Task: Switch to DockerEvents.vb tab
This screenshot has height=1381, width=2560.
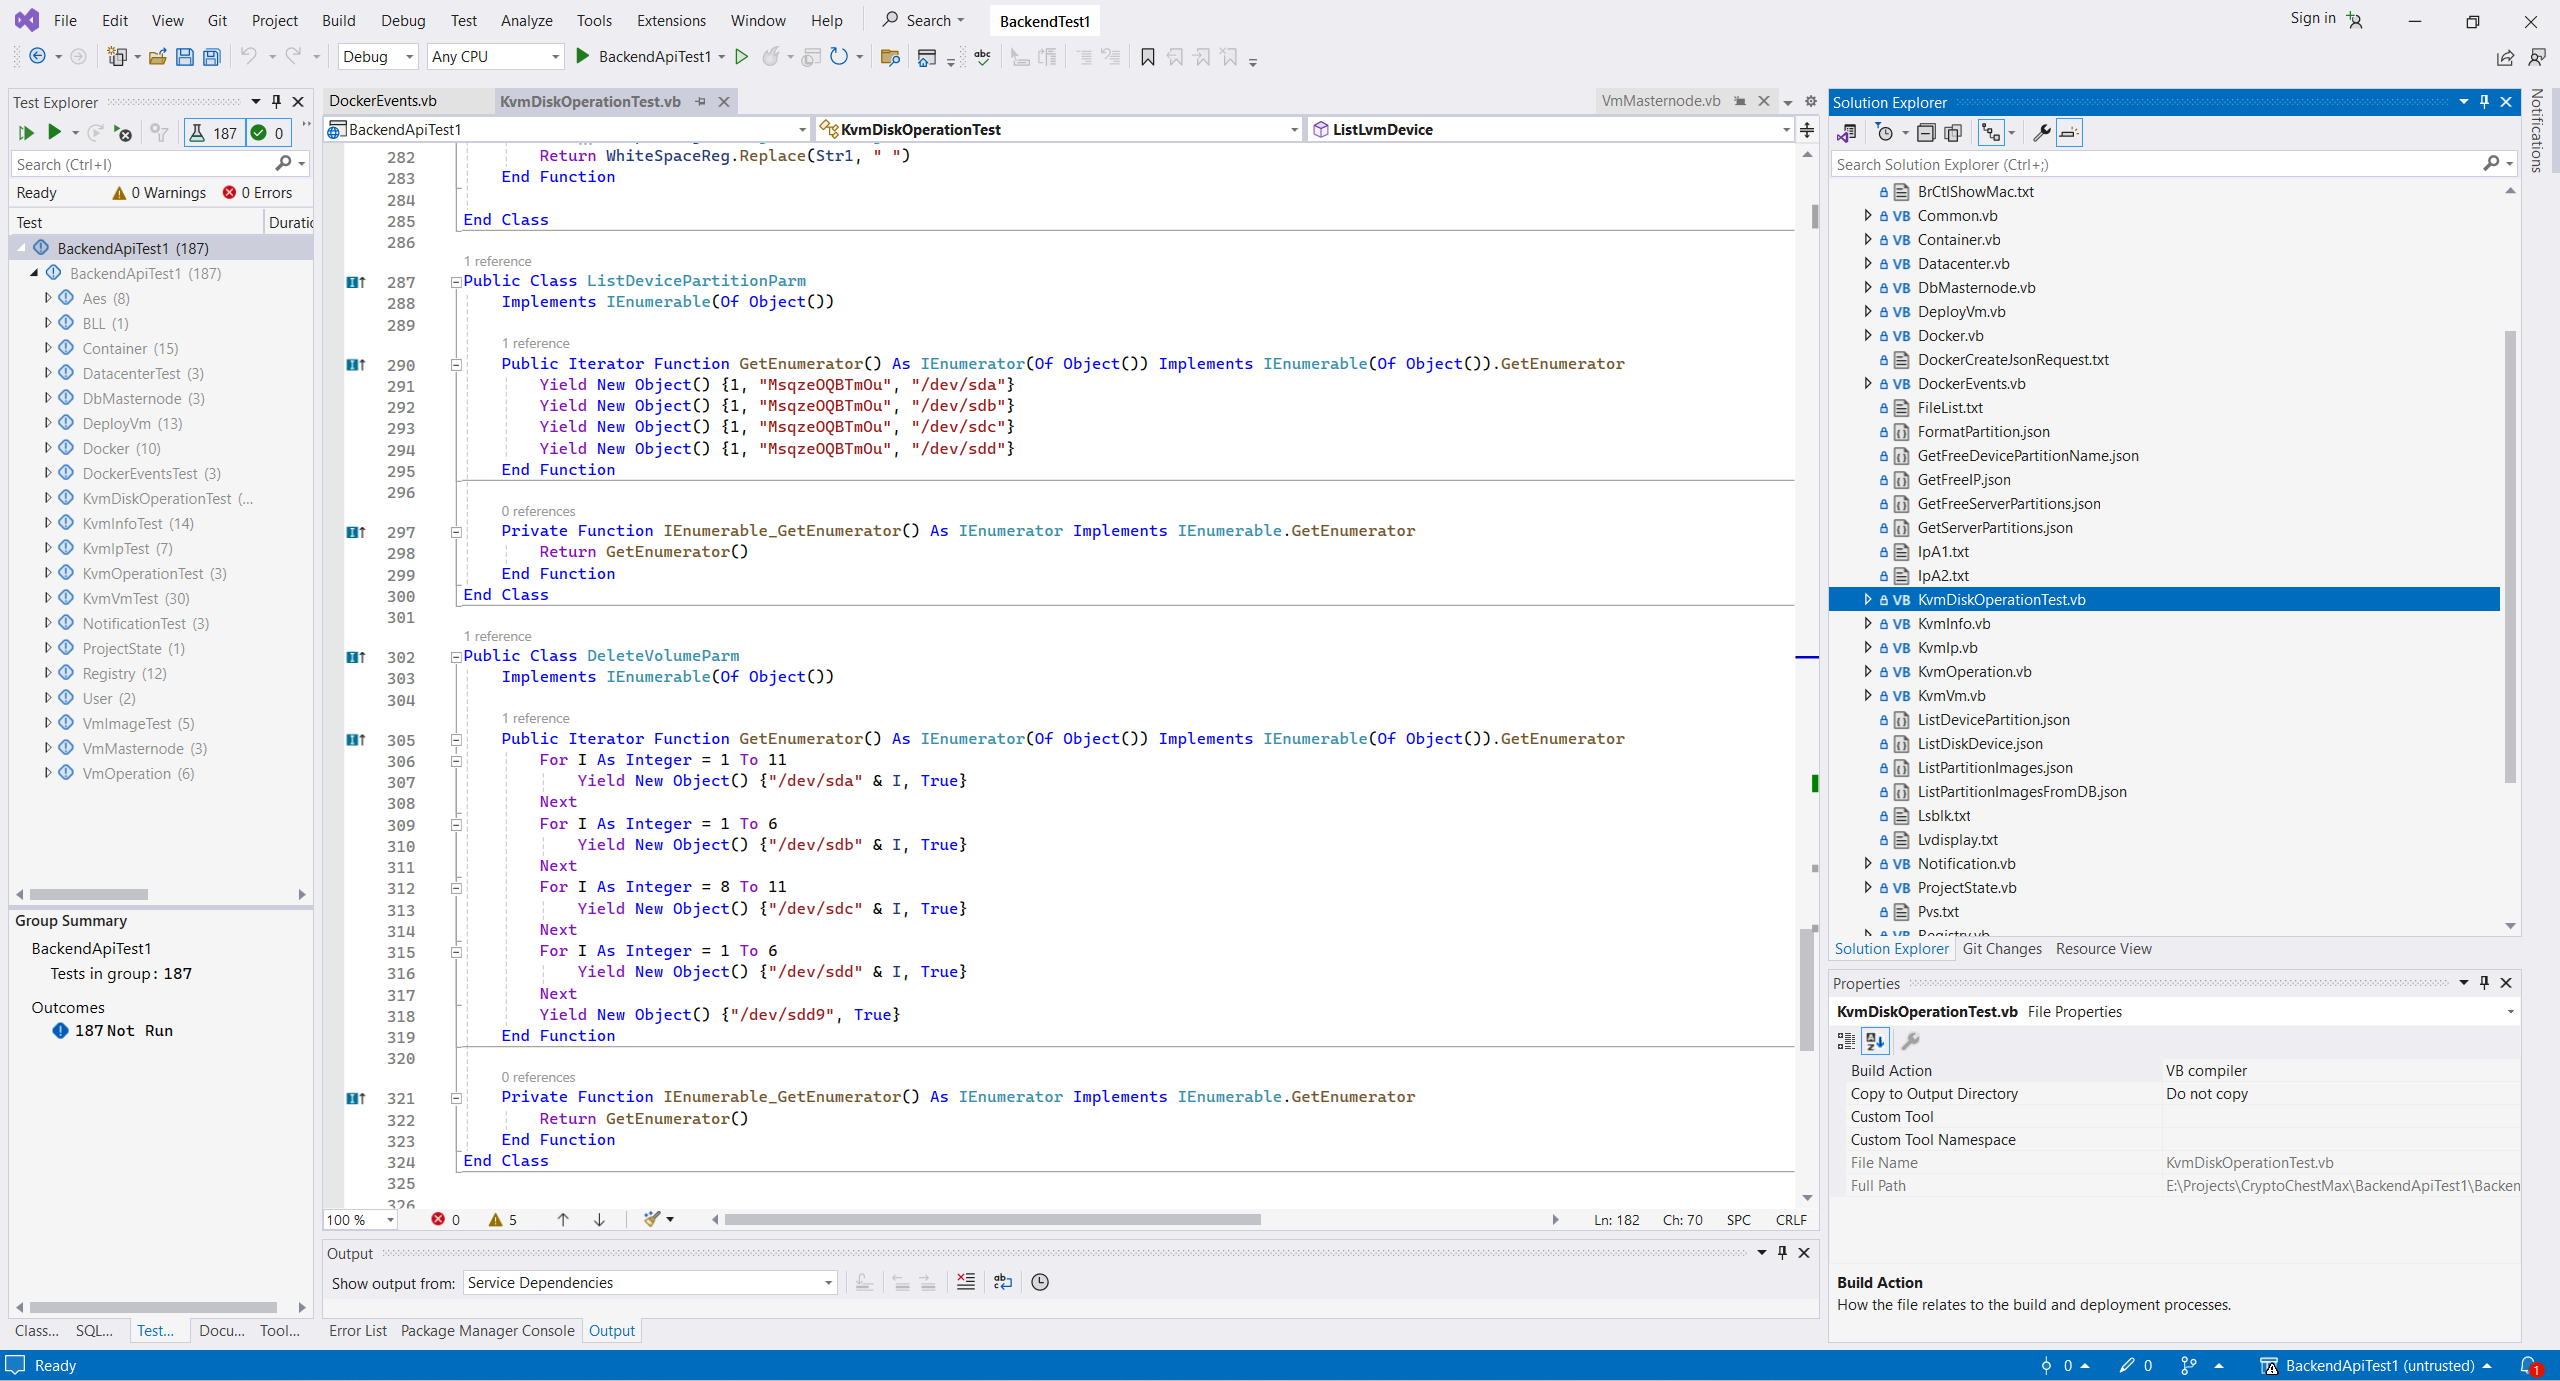Action: (x=383, y=101)
